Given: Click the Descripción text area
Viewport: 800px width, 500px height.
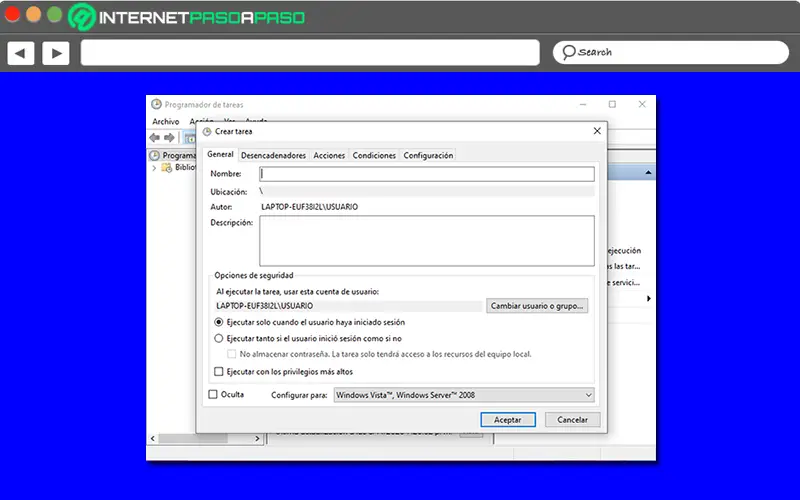Looking at the screenshot, I should (x=427, y=240).
